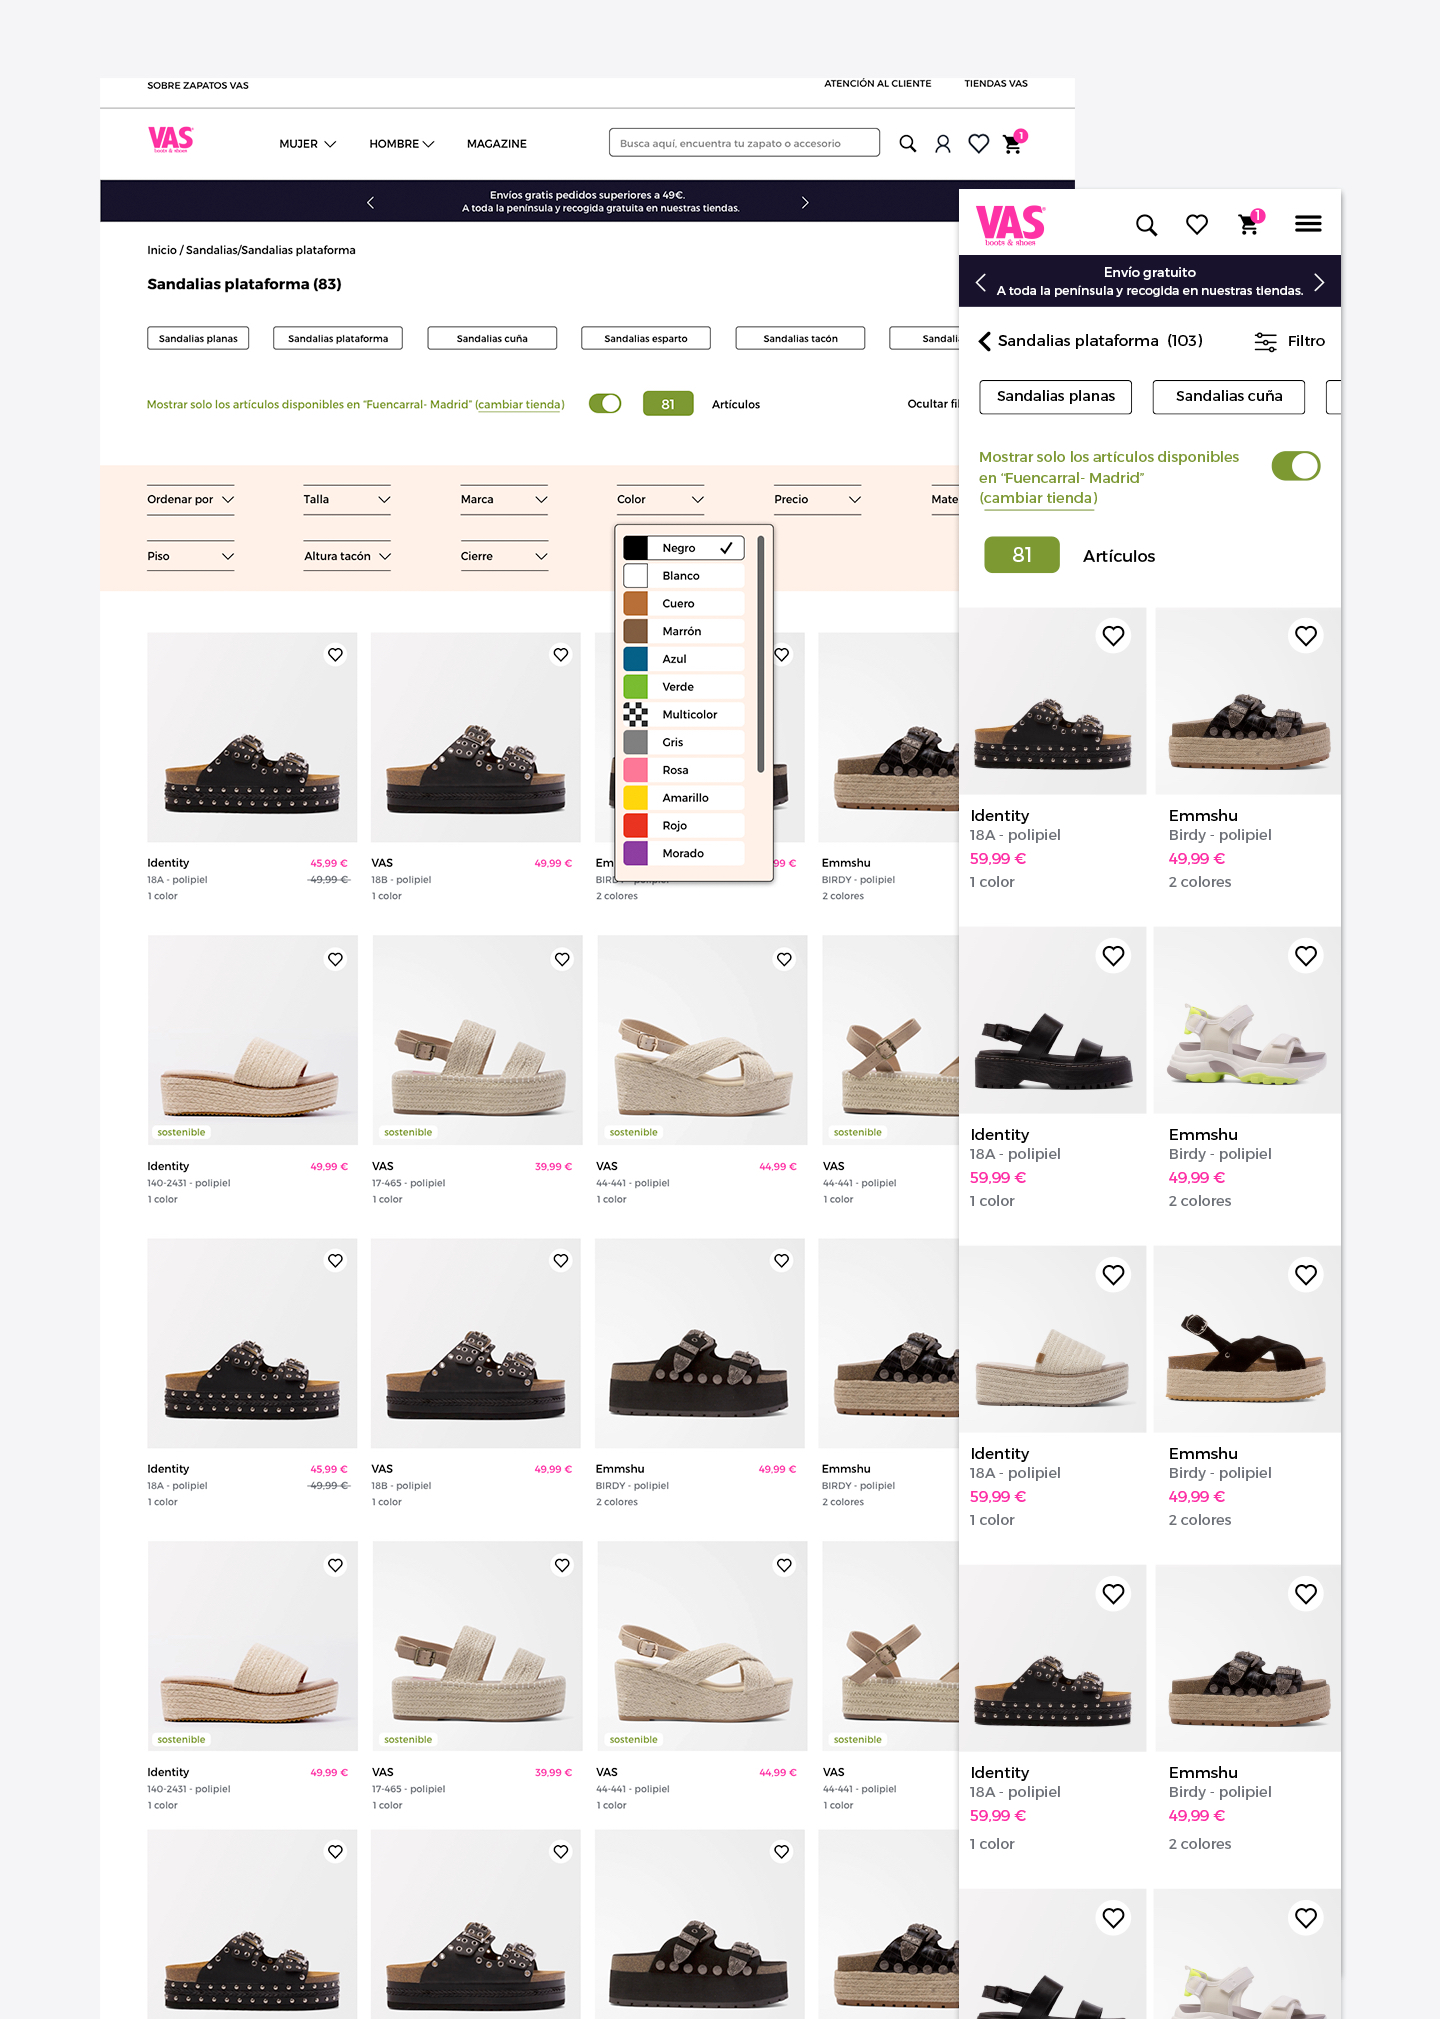Click the desktop VAS logo

(171, 140)
